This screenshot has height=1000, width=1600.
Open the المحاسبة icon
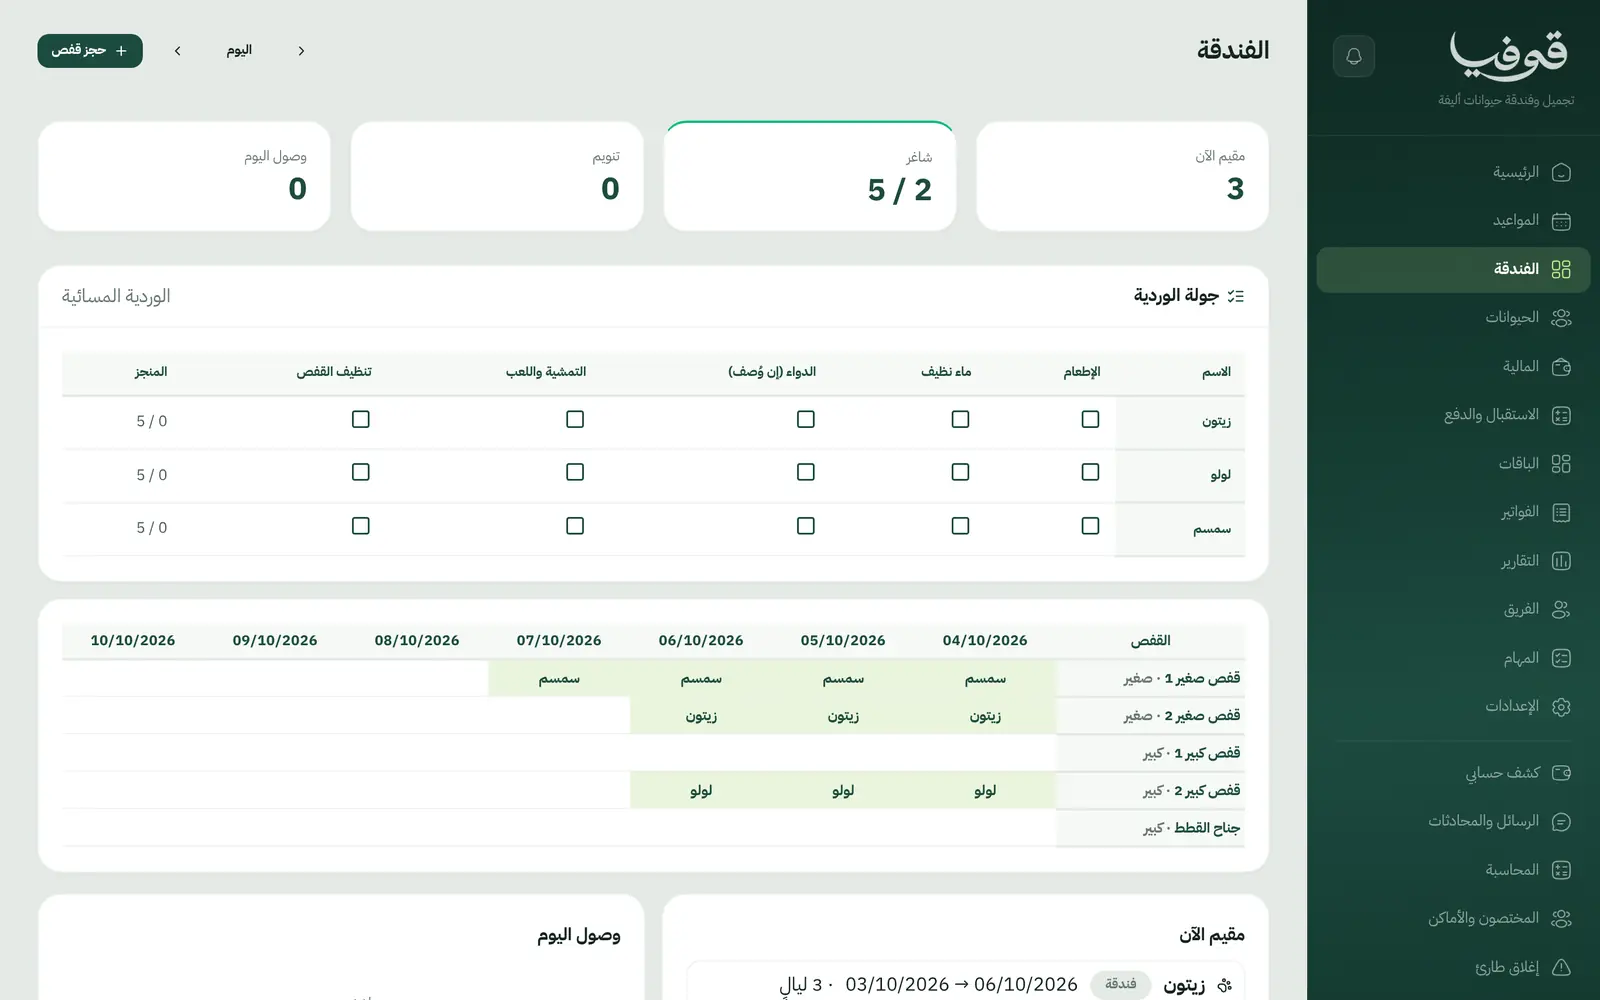tap(1561, 870)
